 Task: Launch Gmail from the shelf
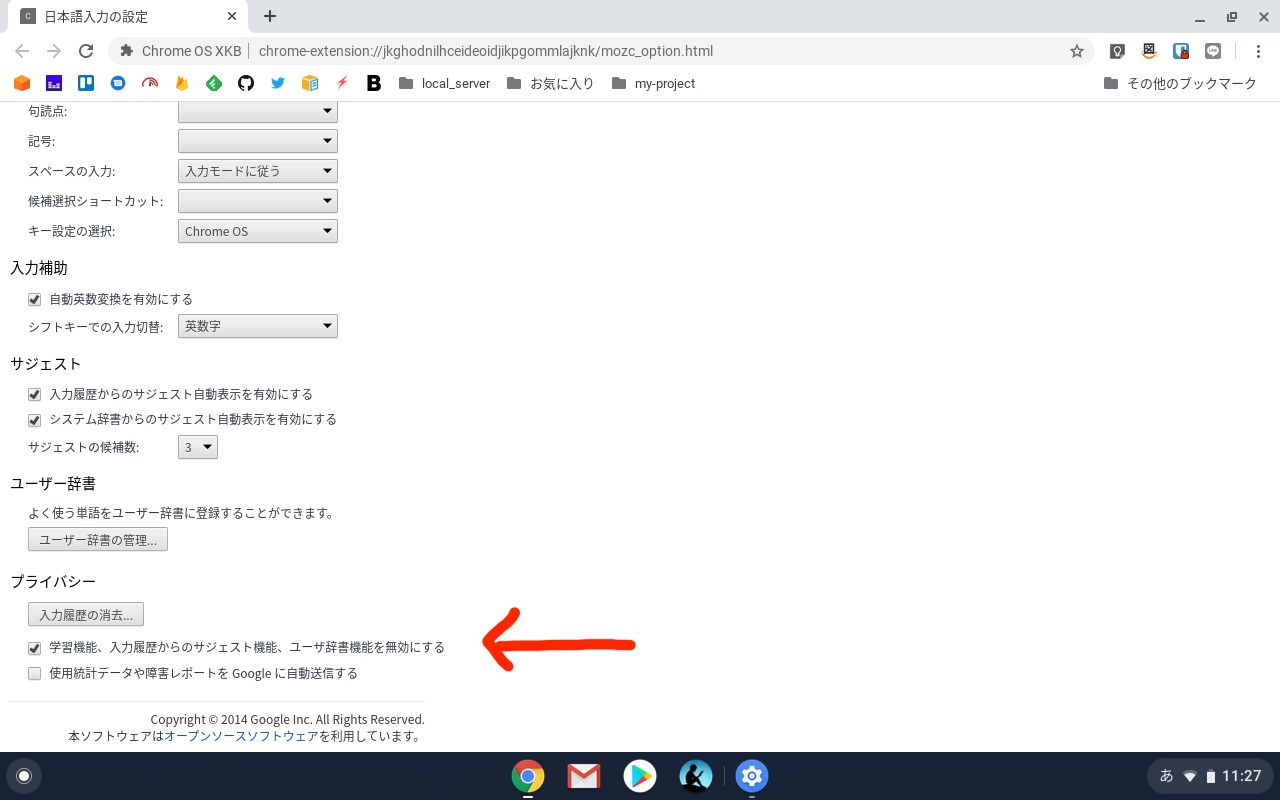click(583, 775)
